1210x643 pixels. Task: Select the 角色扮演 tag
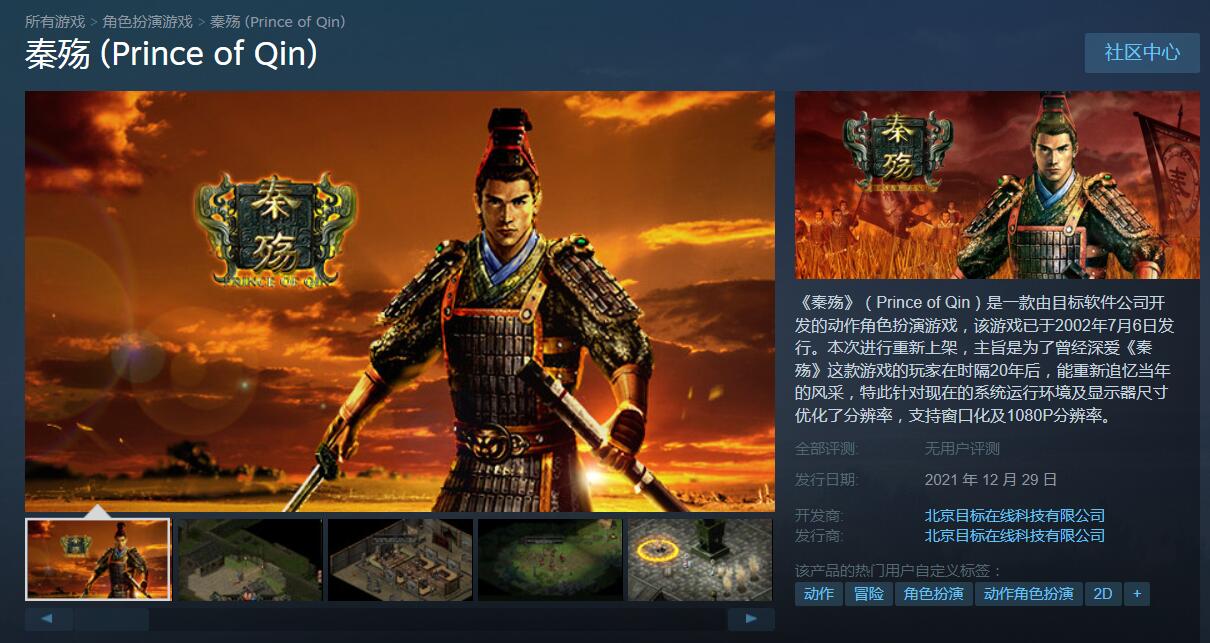pos(933,594)
